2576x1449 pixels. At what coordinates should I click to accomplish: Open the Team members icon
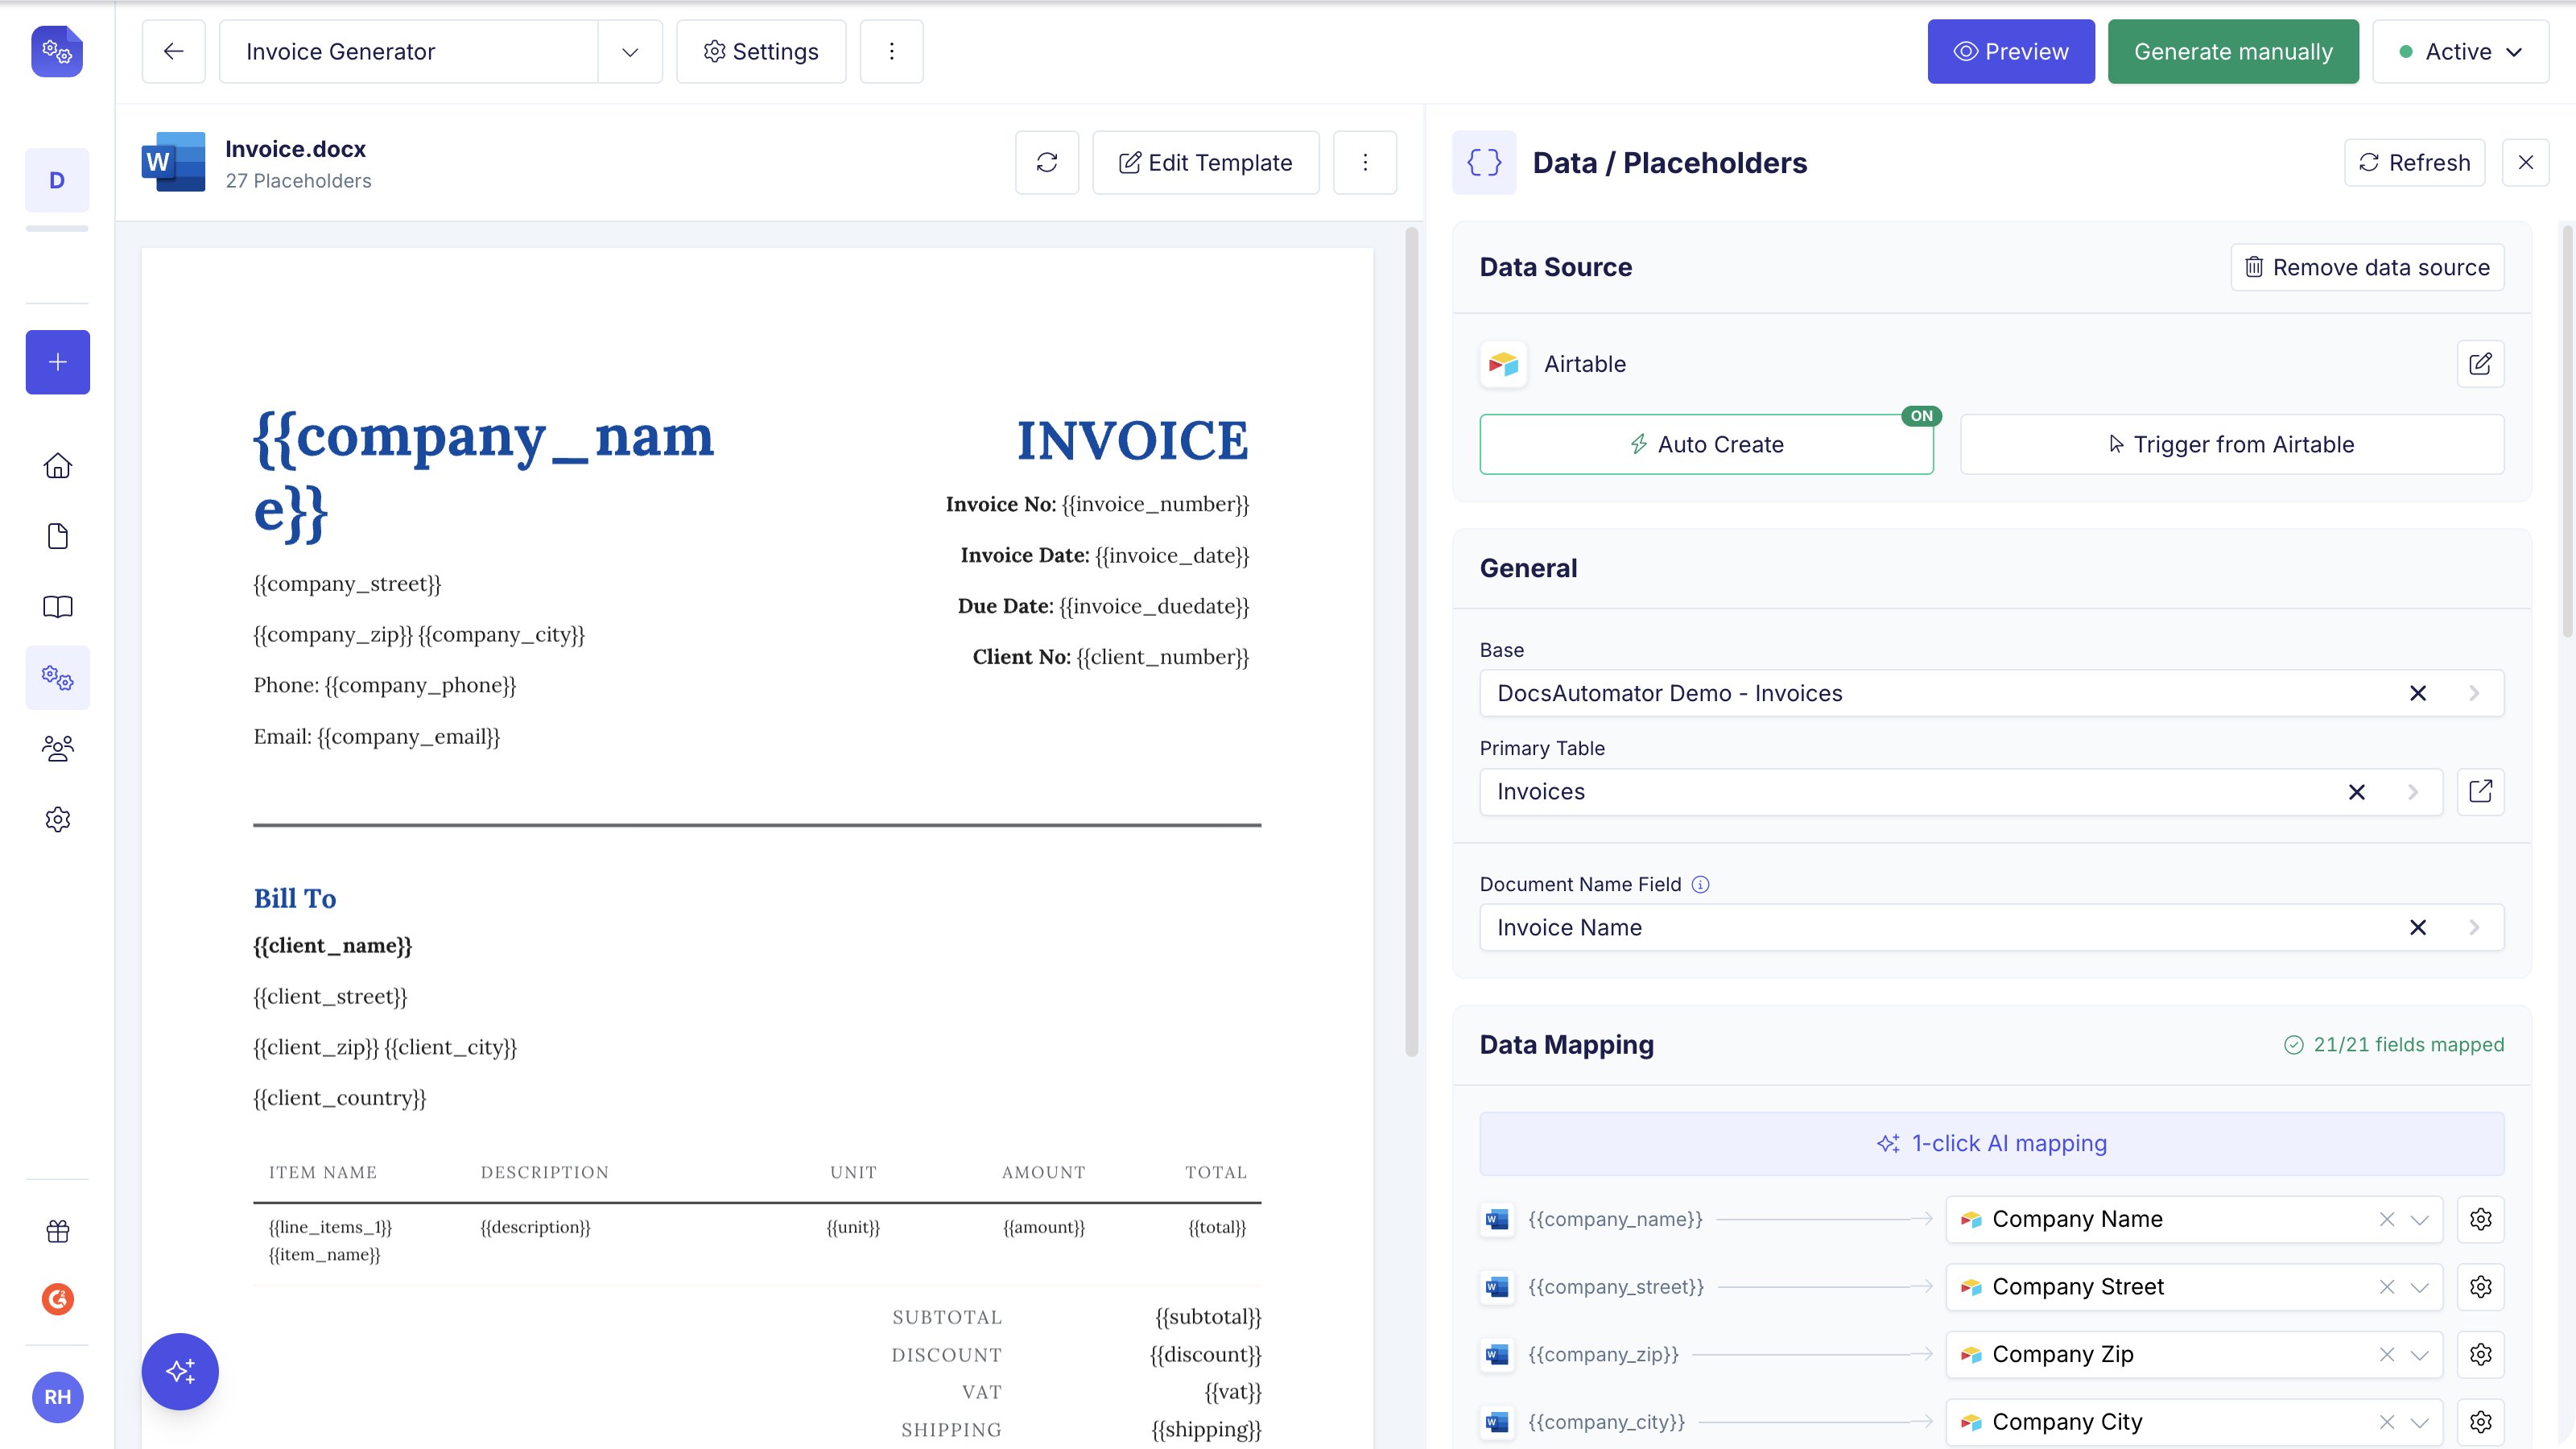(x=57, y=748)
